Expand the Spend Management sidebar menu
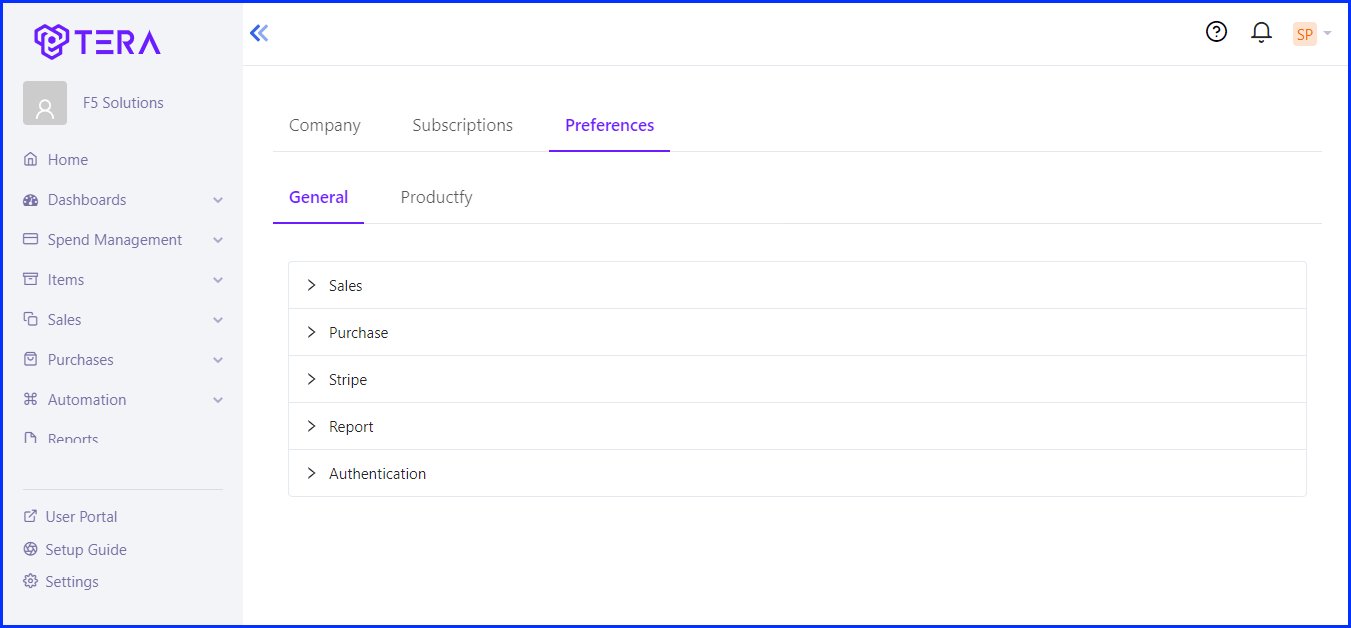 pyautogui.click(x=123, y=240)
